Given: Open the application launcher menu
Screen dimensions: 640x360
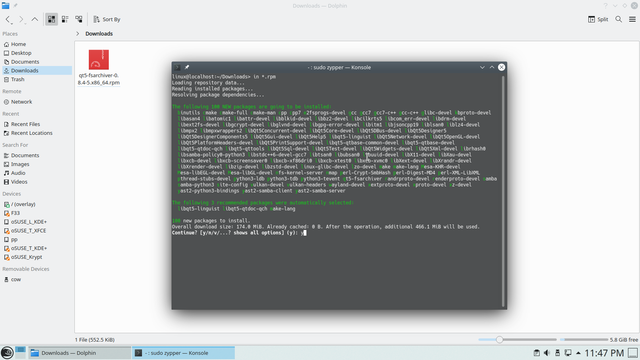Looking at the screenshot, I should [7, 353].
